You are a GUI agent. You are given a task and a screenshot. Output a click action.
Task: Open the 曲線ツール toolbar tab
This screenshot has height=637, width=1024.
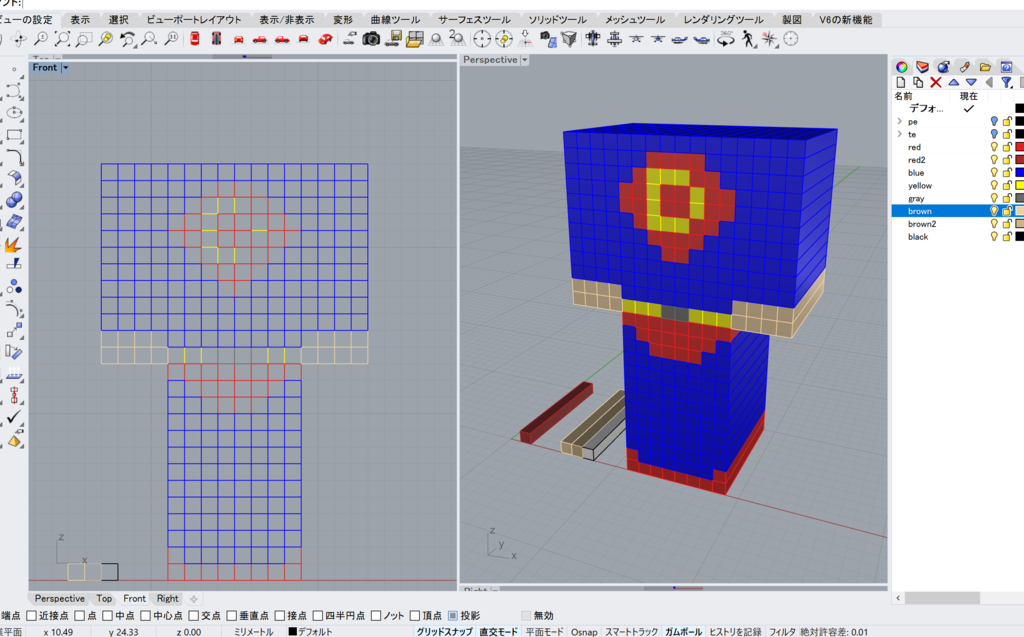pyautogui.click(x=395, y=20)
